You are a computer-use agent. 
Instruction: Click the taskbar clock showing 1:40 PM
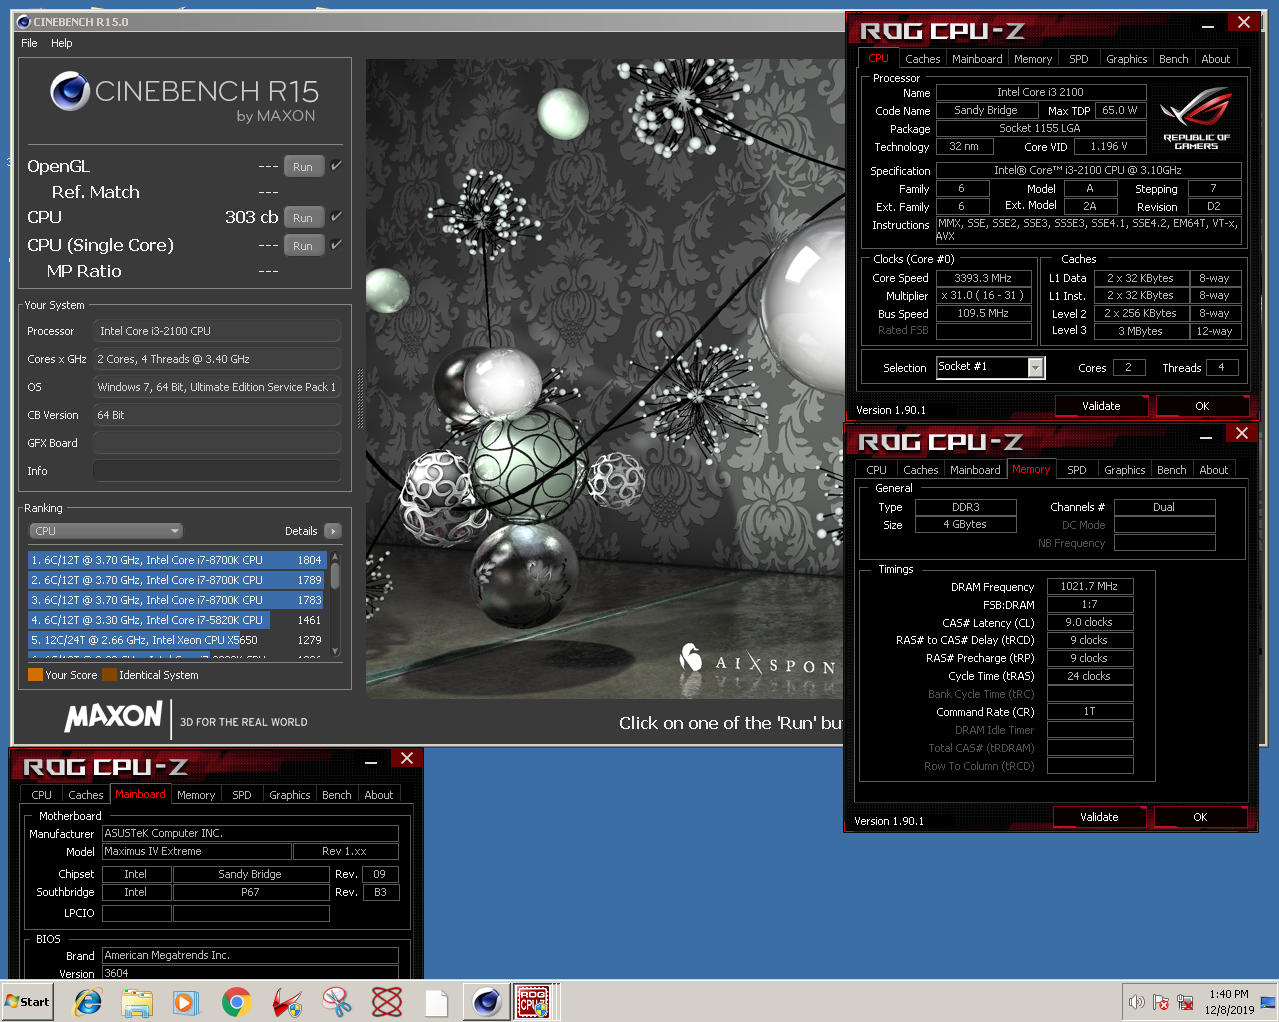[x=1229, y=1002]
